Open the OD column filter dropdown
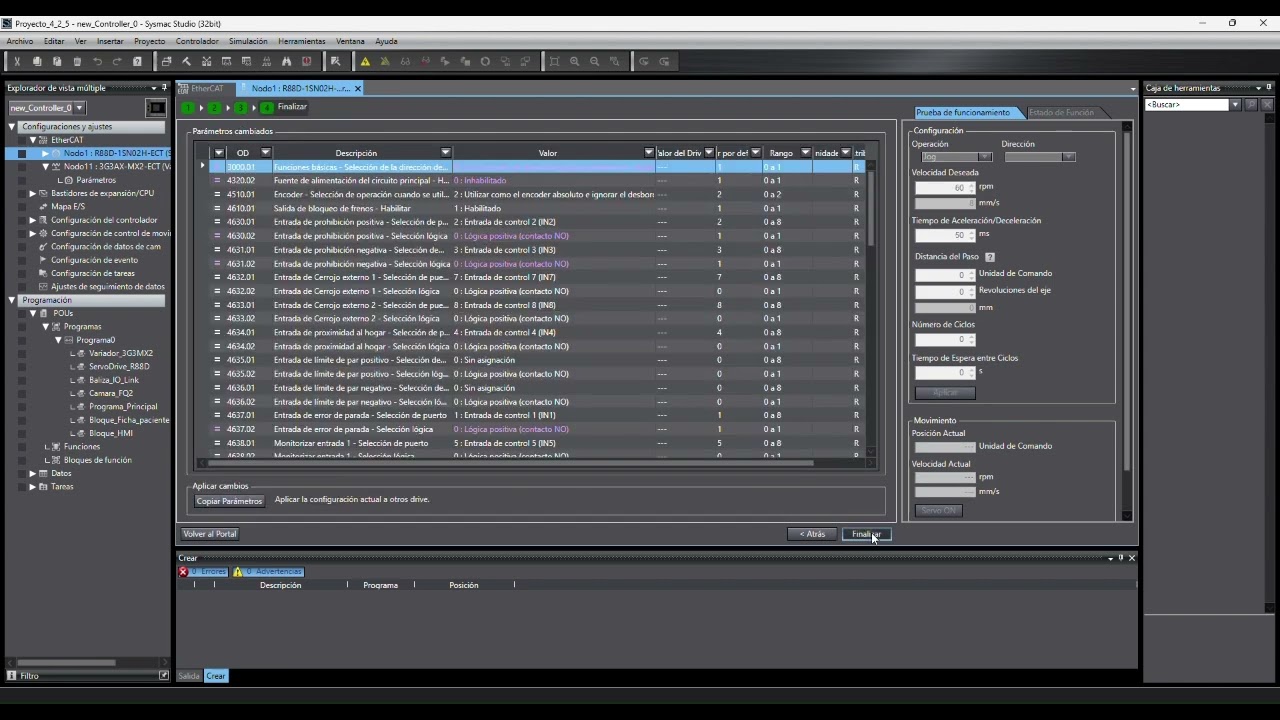1280x720 pixels. click(265, 153)
